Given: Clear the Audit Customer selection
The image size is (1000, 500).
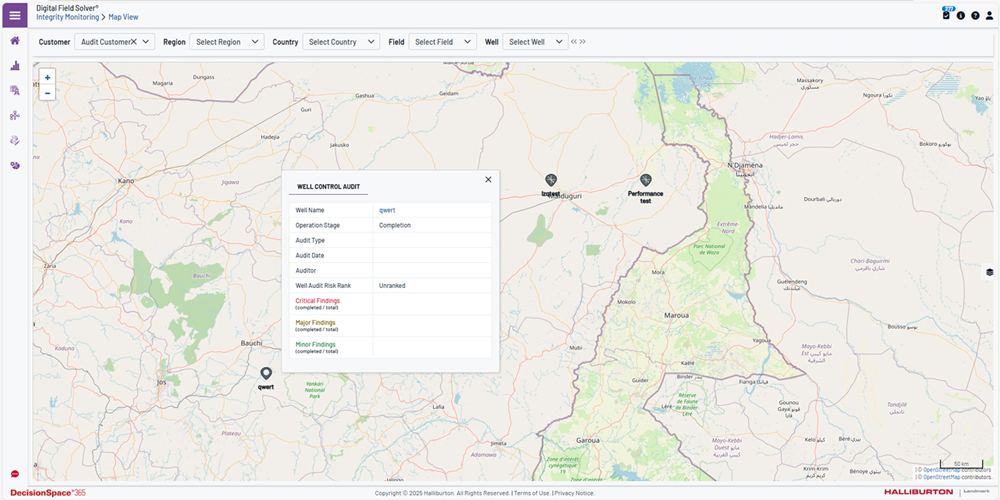Looking at the screenshot, I should pyautogui.click(x=133, y=42).
